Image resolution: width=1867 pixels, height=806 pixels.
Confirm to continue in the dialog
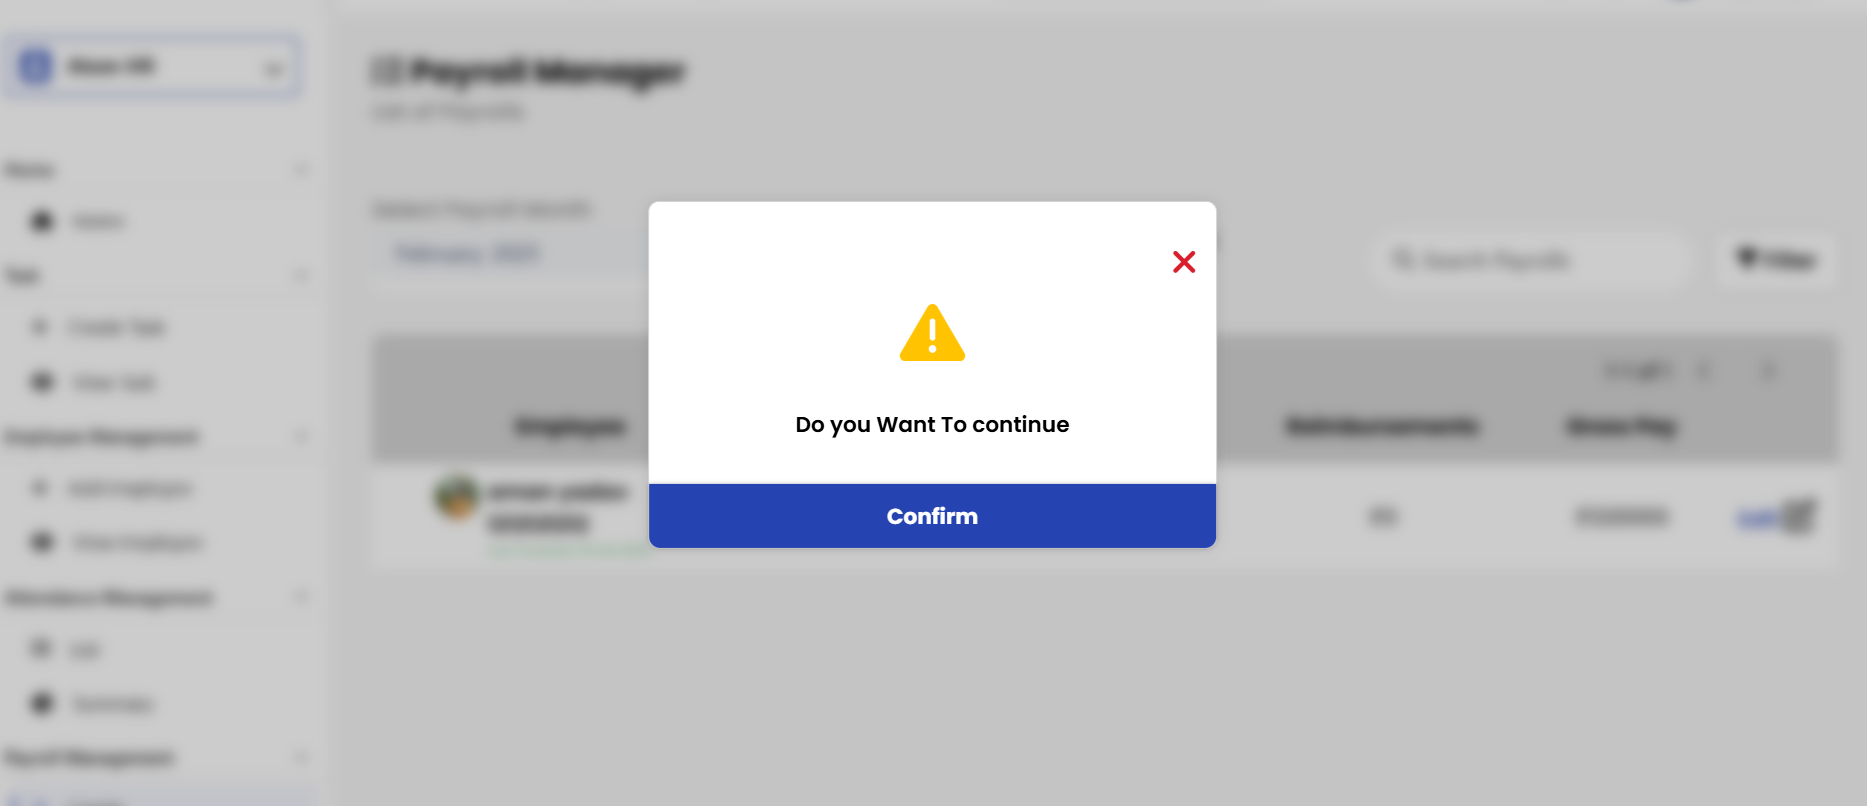point(932,516)
